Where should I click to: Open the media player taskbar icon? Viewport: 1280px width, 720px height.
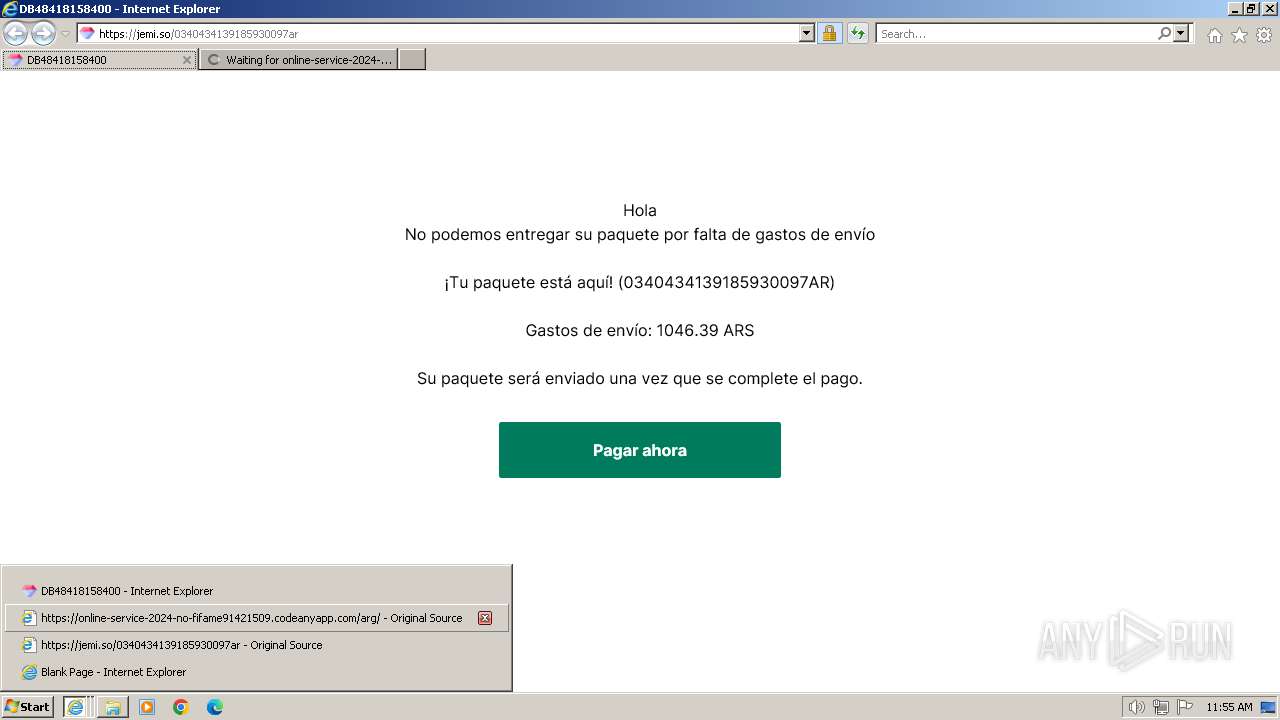pyautogui.click(x=147, y=707)
